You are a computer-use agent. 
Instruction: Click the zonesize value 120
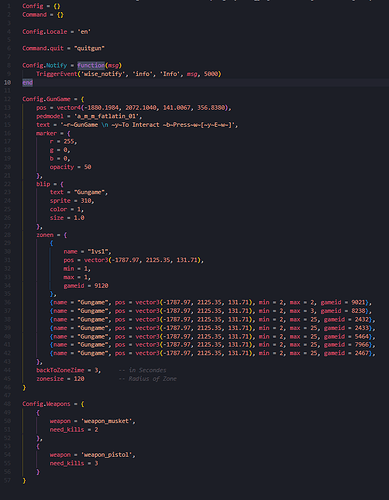click(x=79, y=379)
